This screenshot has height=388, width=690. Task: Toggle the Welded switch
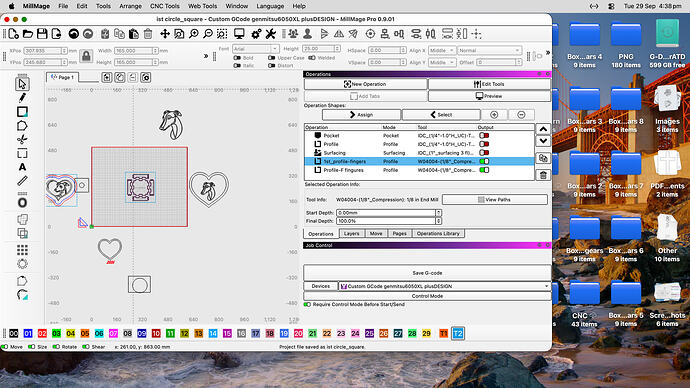click(312, 58)
